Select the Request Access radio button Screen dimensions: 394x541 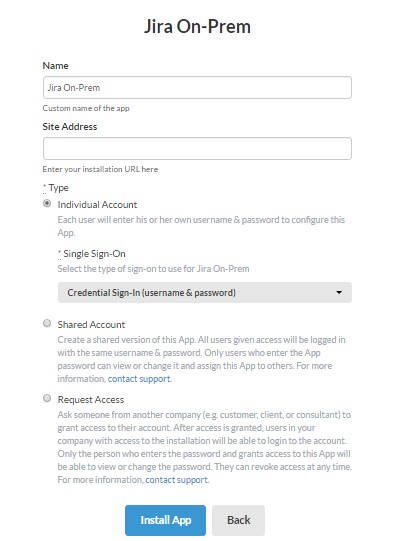point(47,398)
